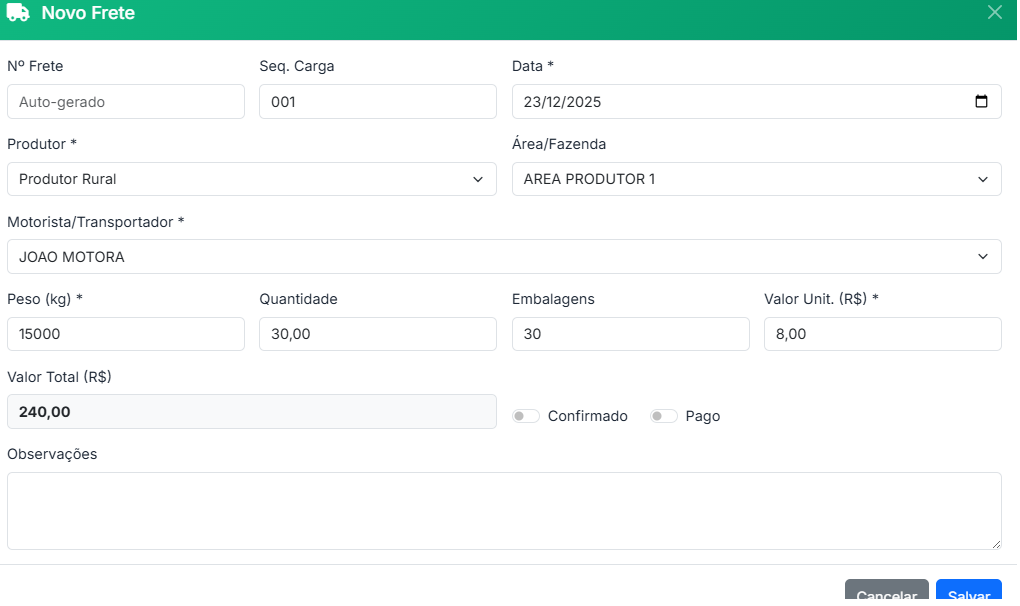Image resolution: width=1020 pixels, height=606 pixels.
Task: Click into the Peso (kg) field
Action: (x=126, y=334)
